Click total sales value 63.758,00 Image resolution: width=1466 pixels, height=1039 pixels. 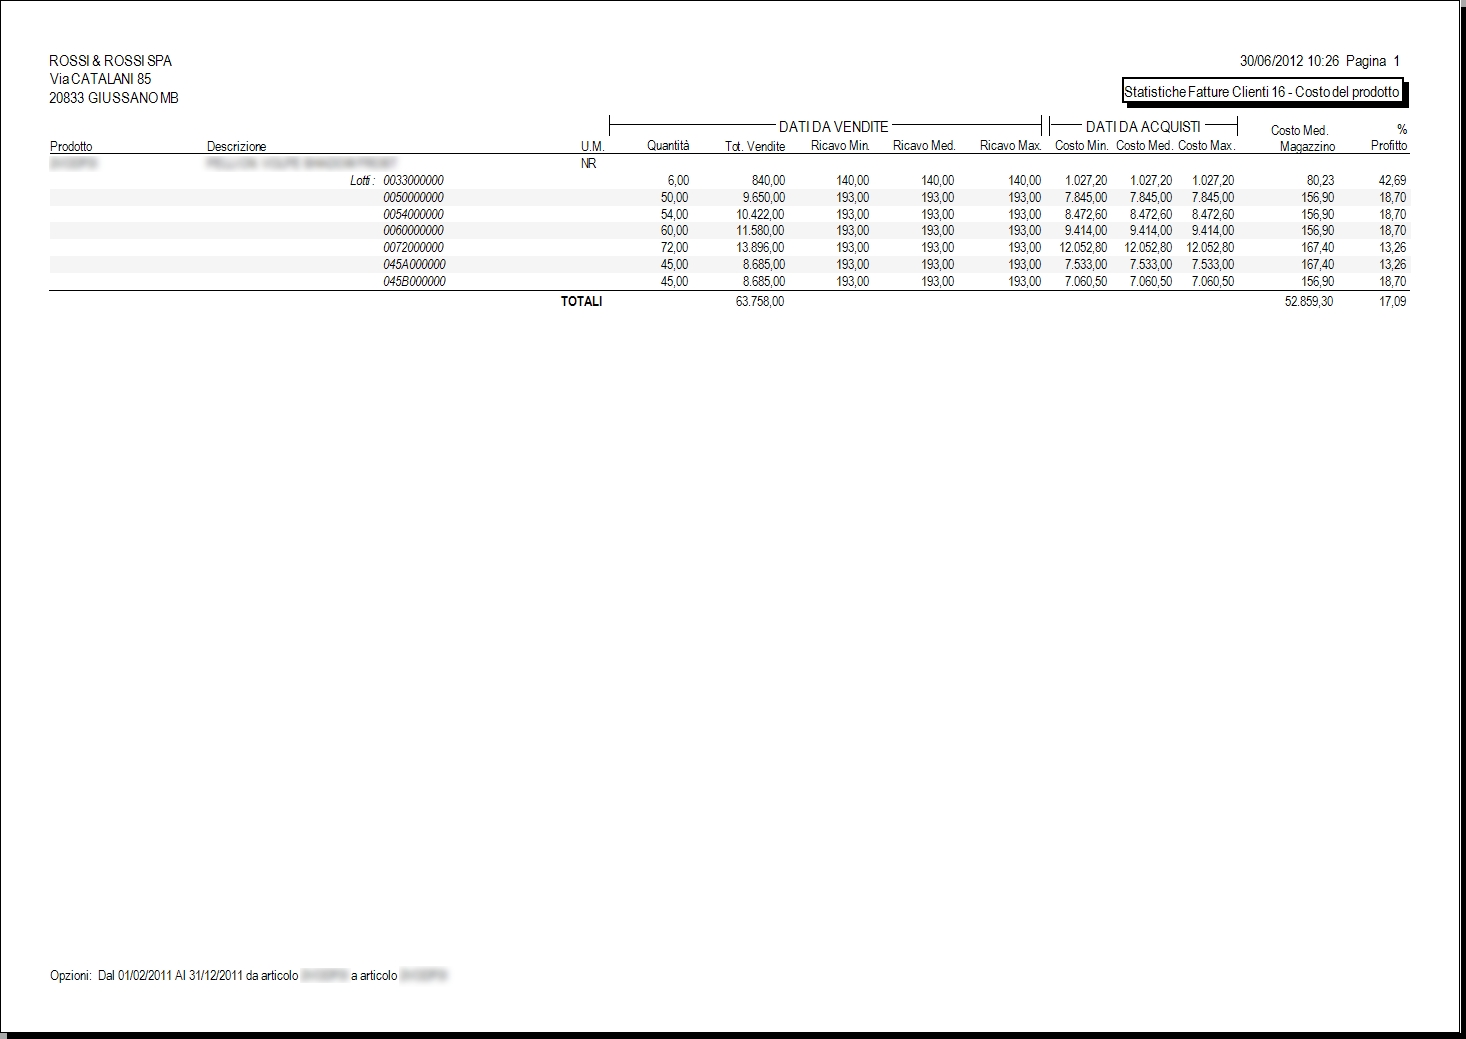coord(760,302)
